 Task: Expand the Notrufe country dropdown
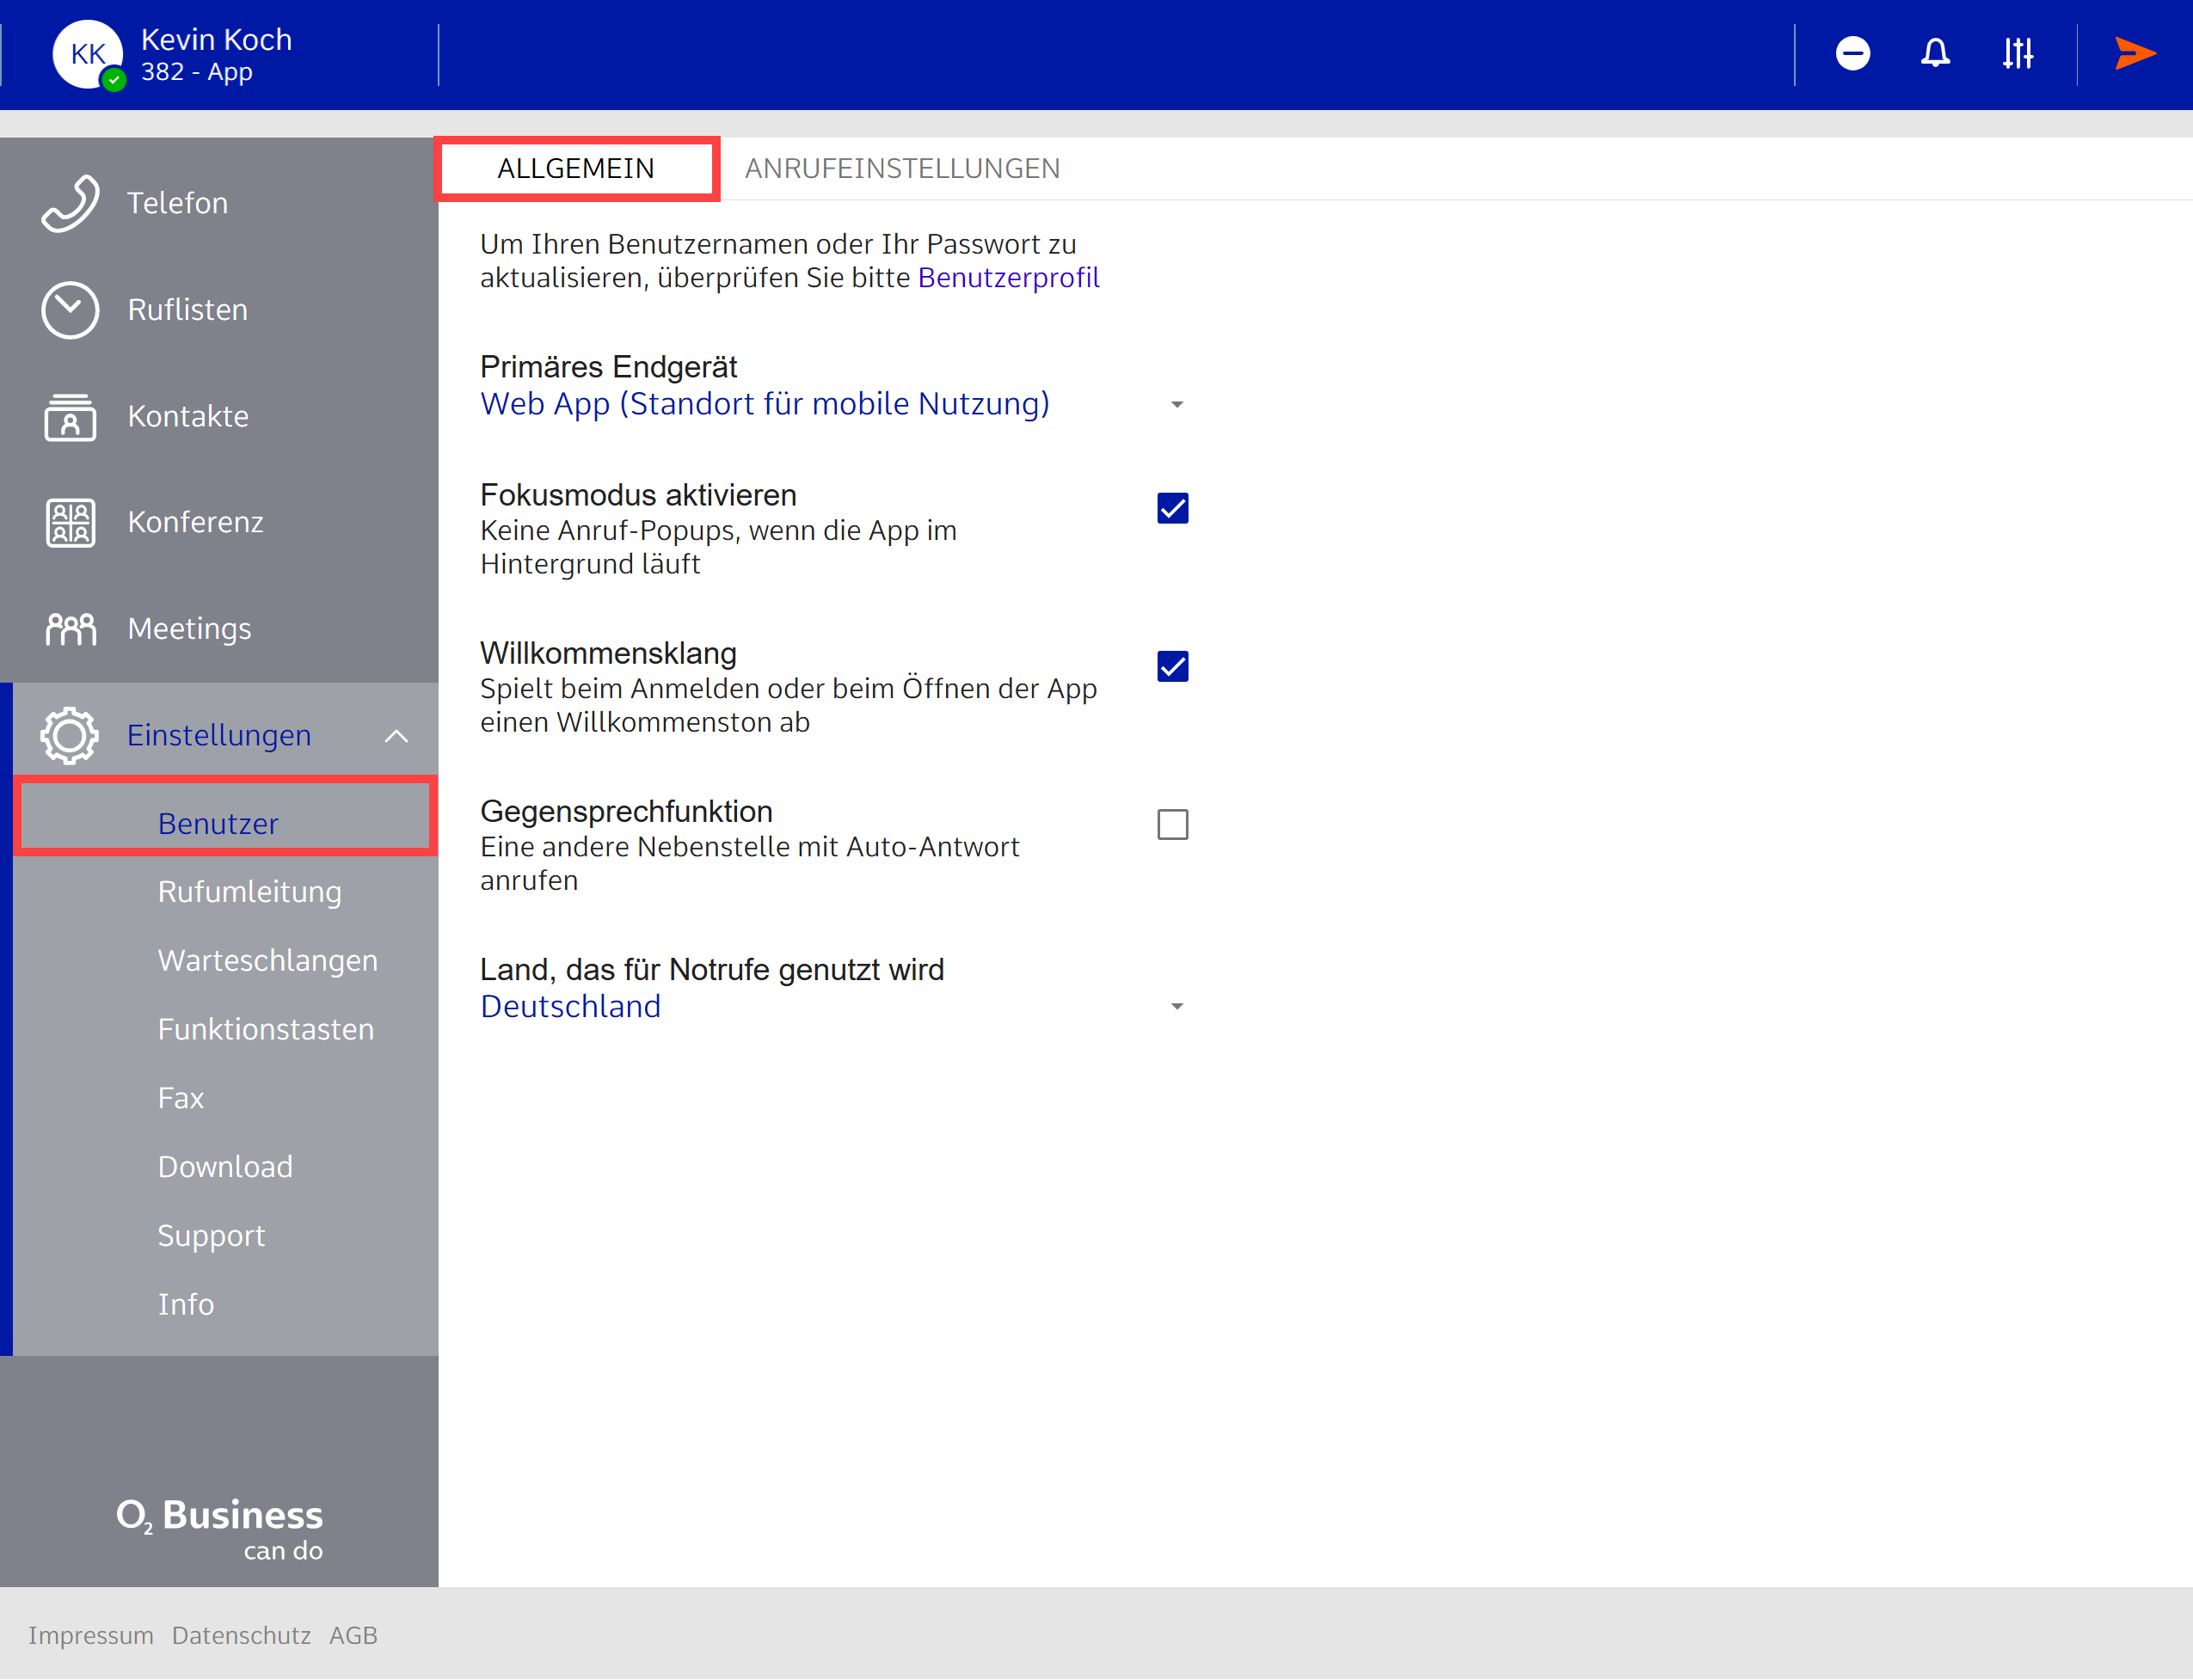coord(1176,1006)
